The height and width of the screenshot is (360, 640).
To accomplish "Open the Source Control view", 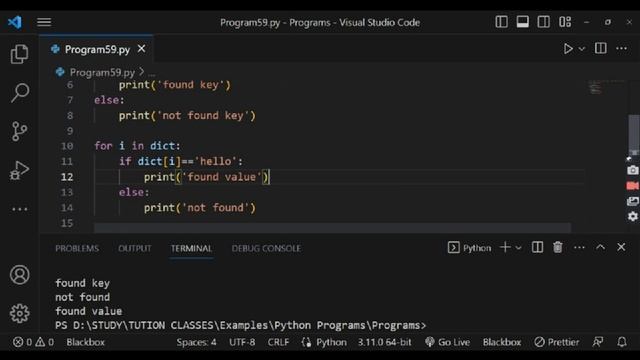I will [x=19, y=131].
